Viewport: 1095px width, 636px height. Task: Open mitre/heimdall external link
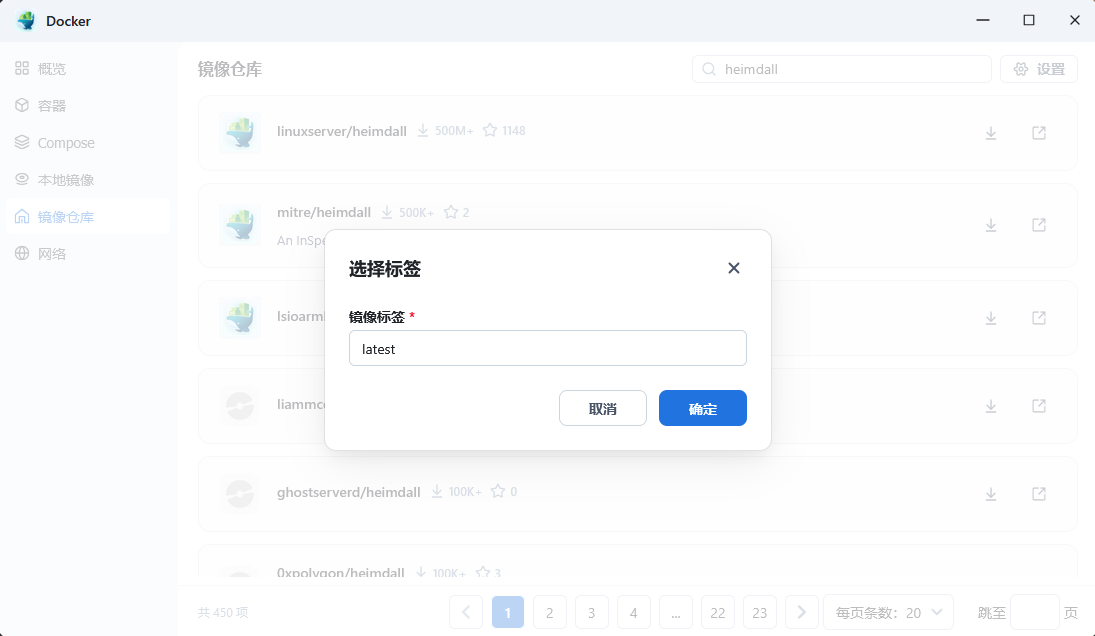coord(1038,225)
